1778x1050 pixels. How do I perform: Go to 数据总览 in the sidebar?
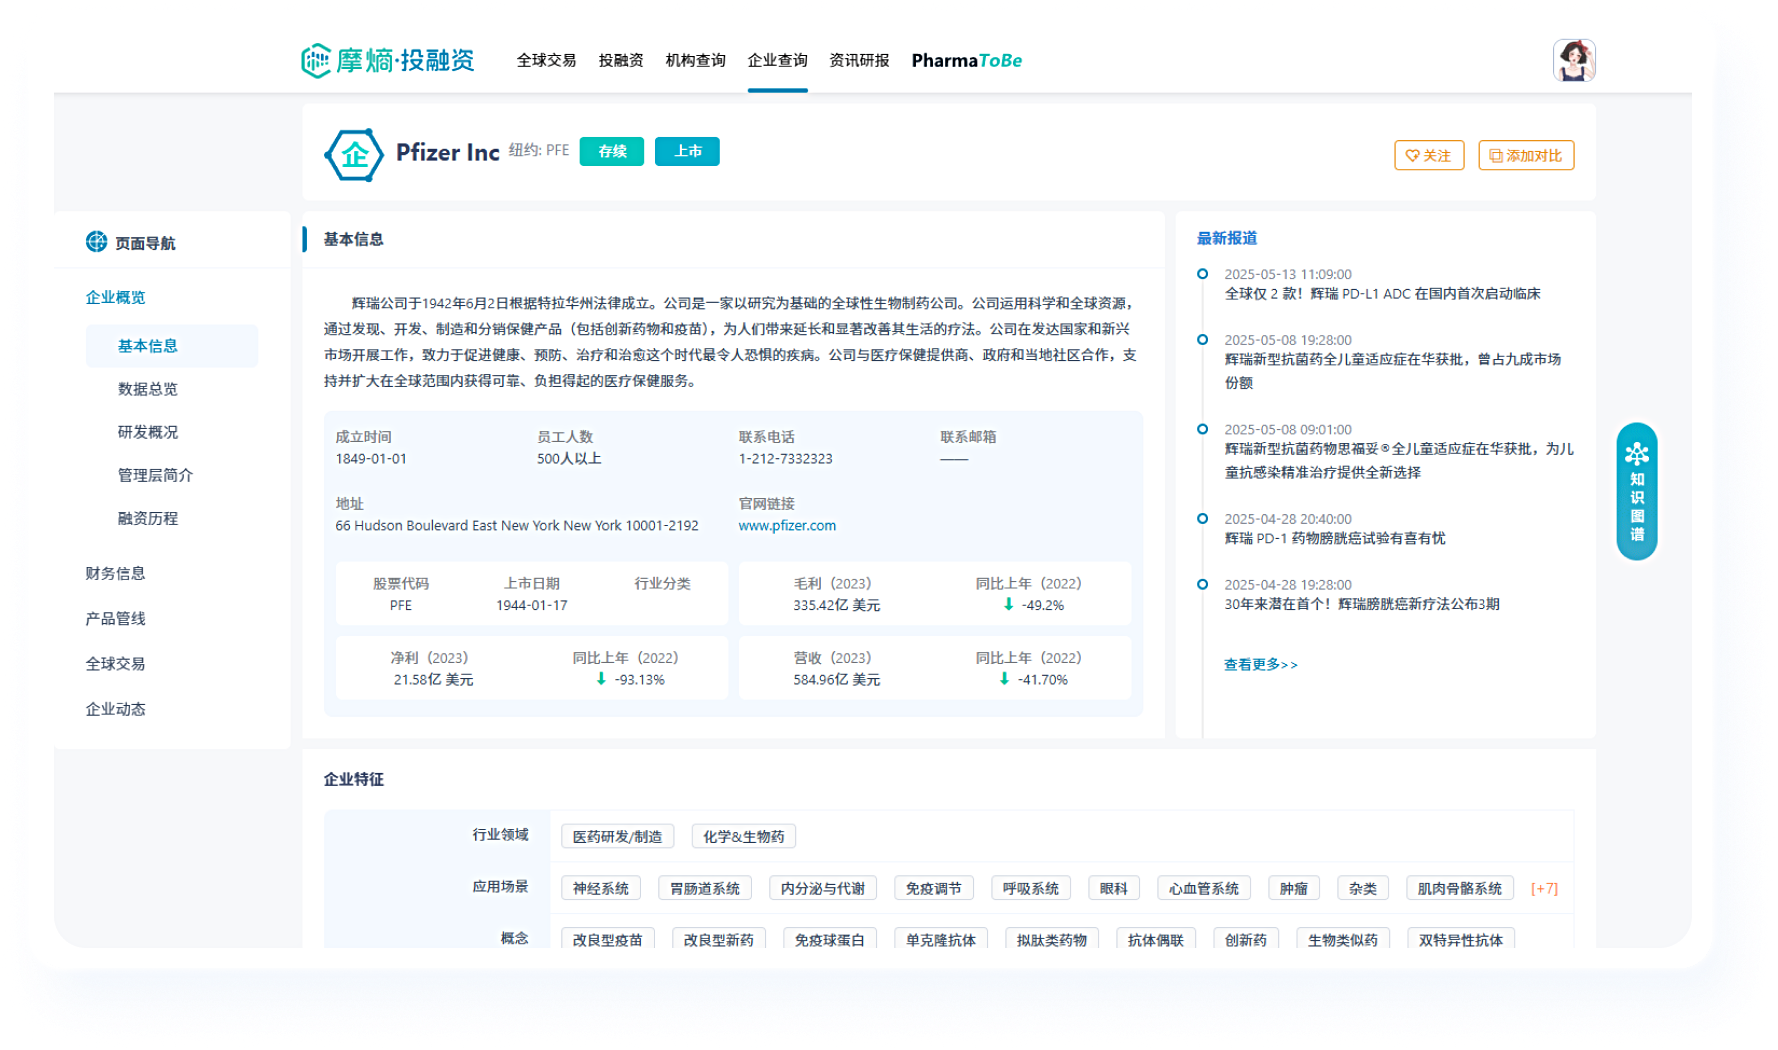coord(147,389)
